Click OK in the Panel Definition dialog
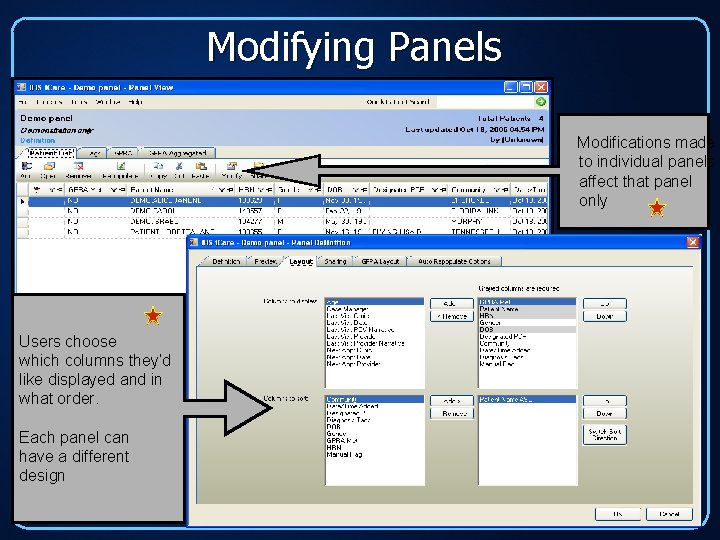The height and width of the screenshot is (540, 720). (618, 514)
